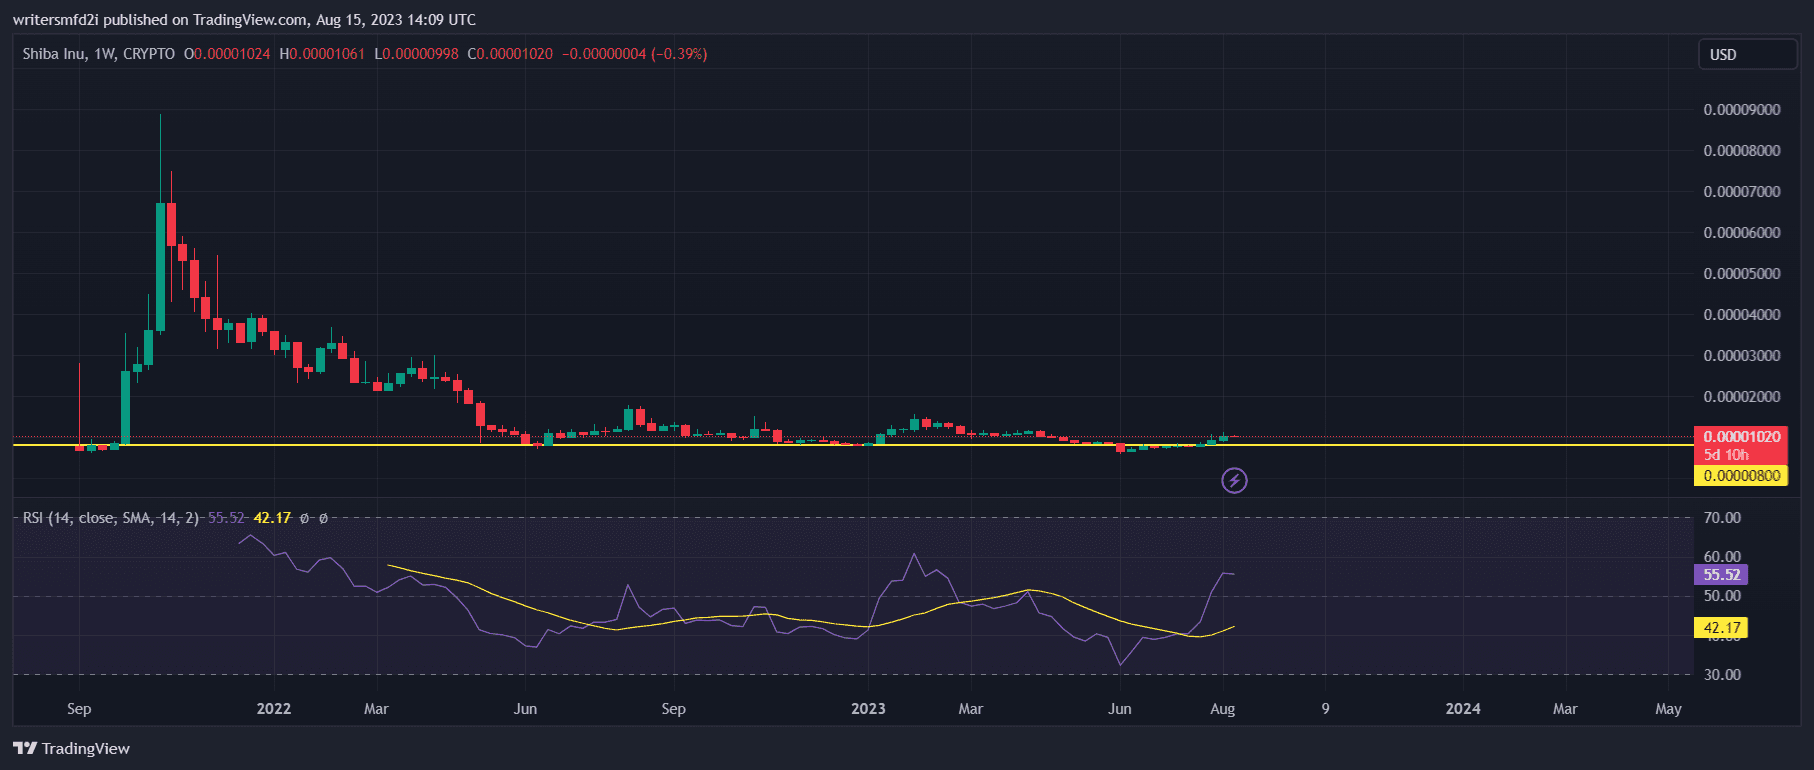The width and height of the screenshot is (1814, 770).
Task: Click the 2023 label on the time axis
Action: 867,709
